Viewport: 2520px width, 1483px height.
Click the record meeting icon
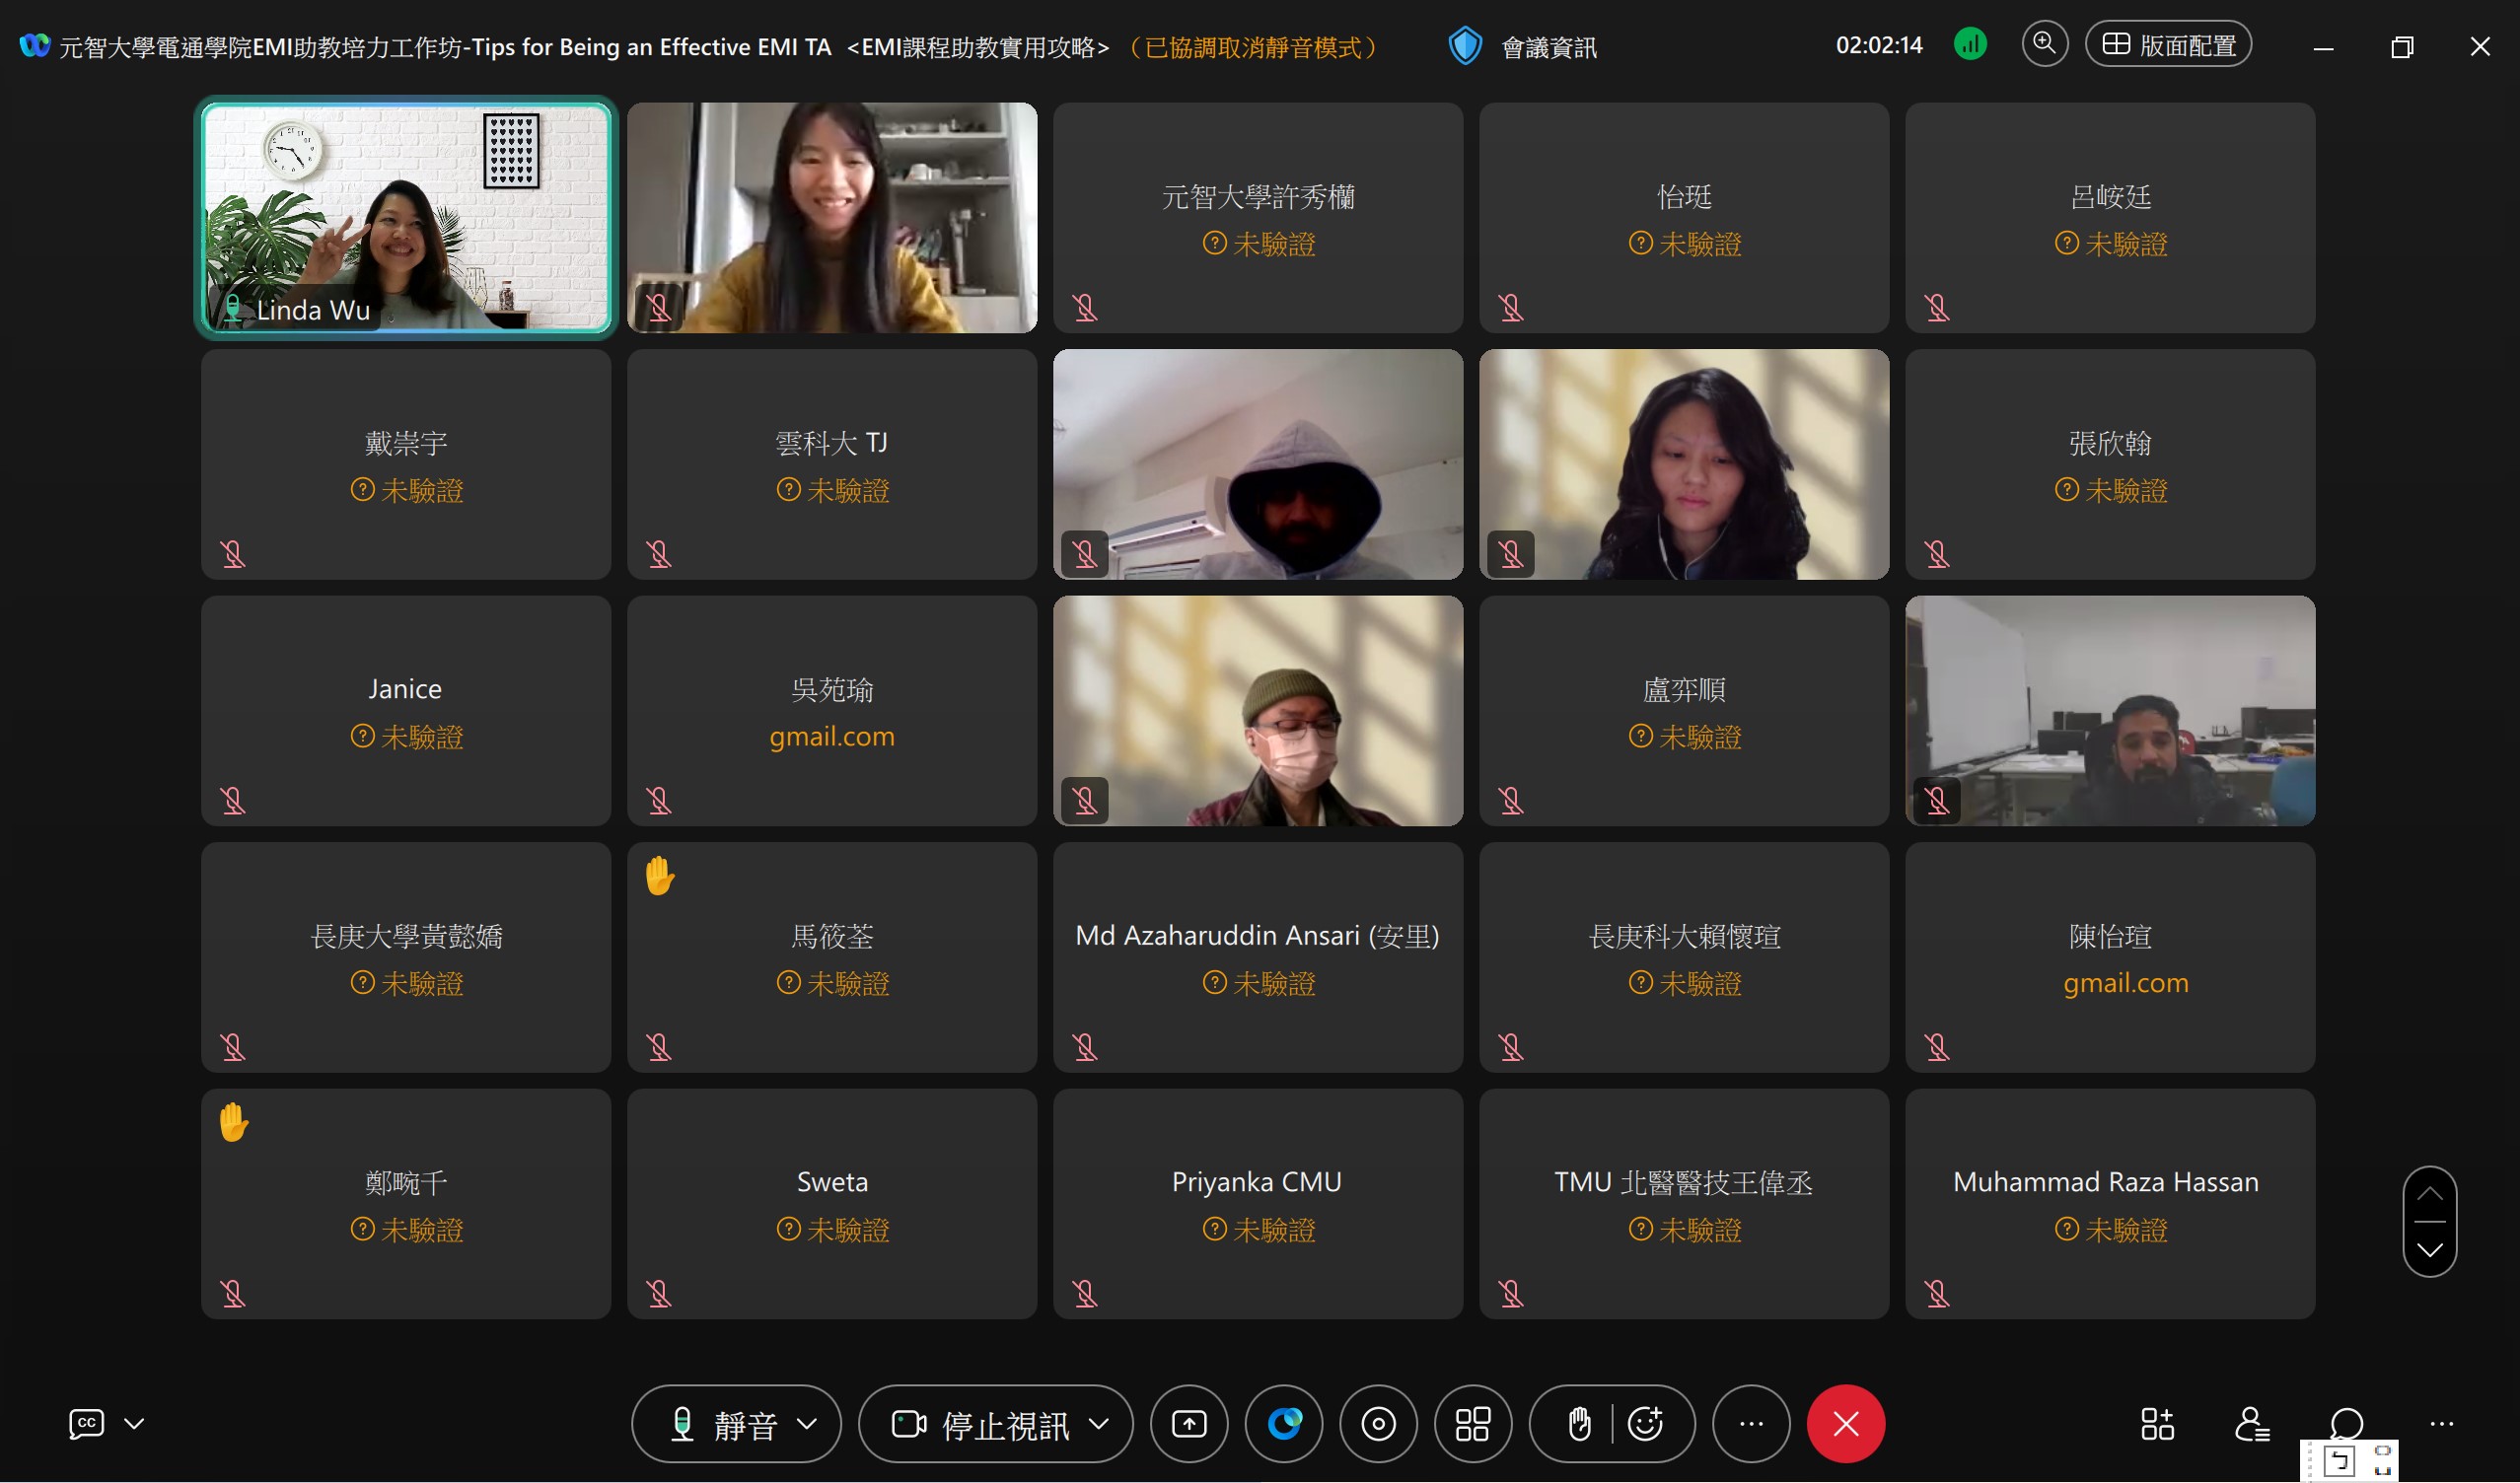point(1378,1423)
